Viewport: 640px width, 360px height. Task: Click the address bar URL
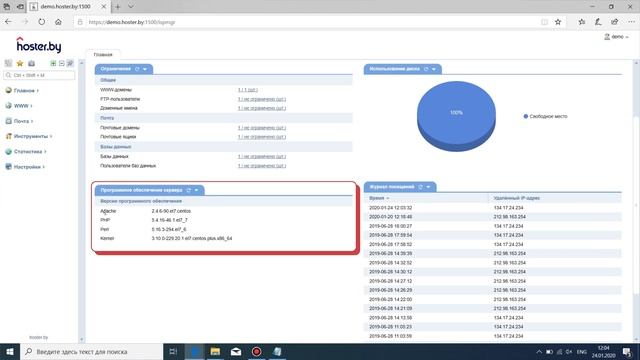[x=132, y=22]
